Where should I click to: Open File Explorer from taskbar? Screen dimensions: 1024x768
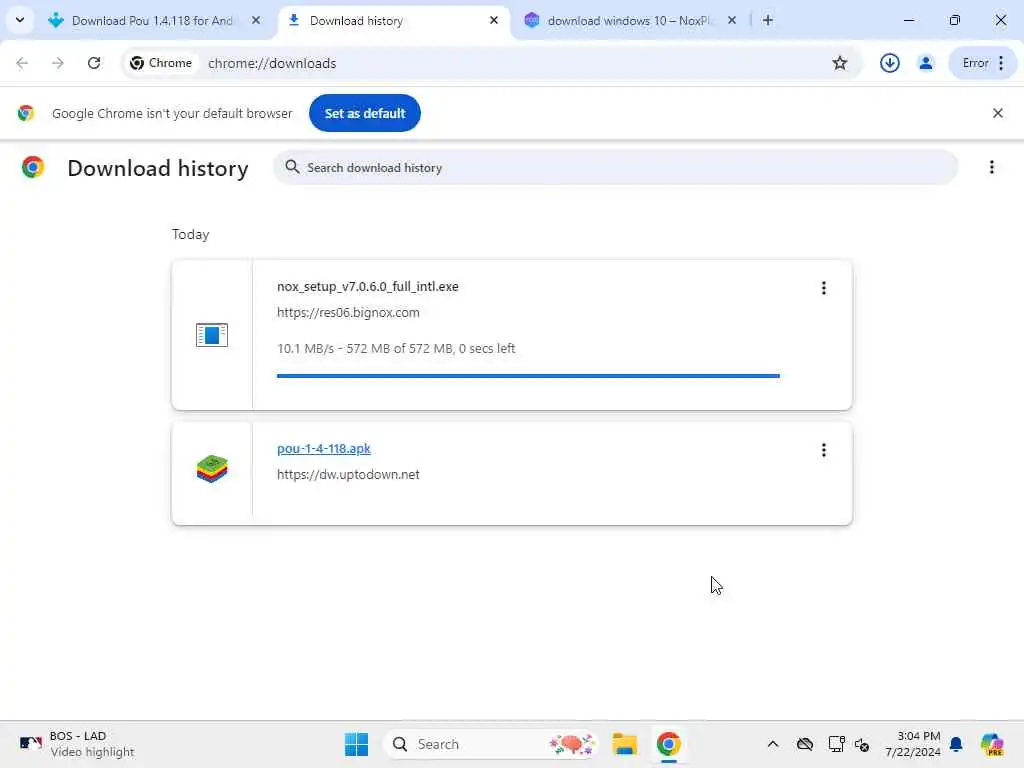pyautogui.click(x=624, y=744)
